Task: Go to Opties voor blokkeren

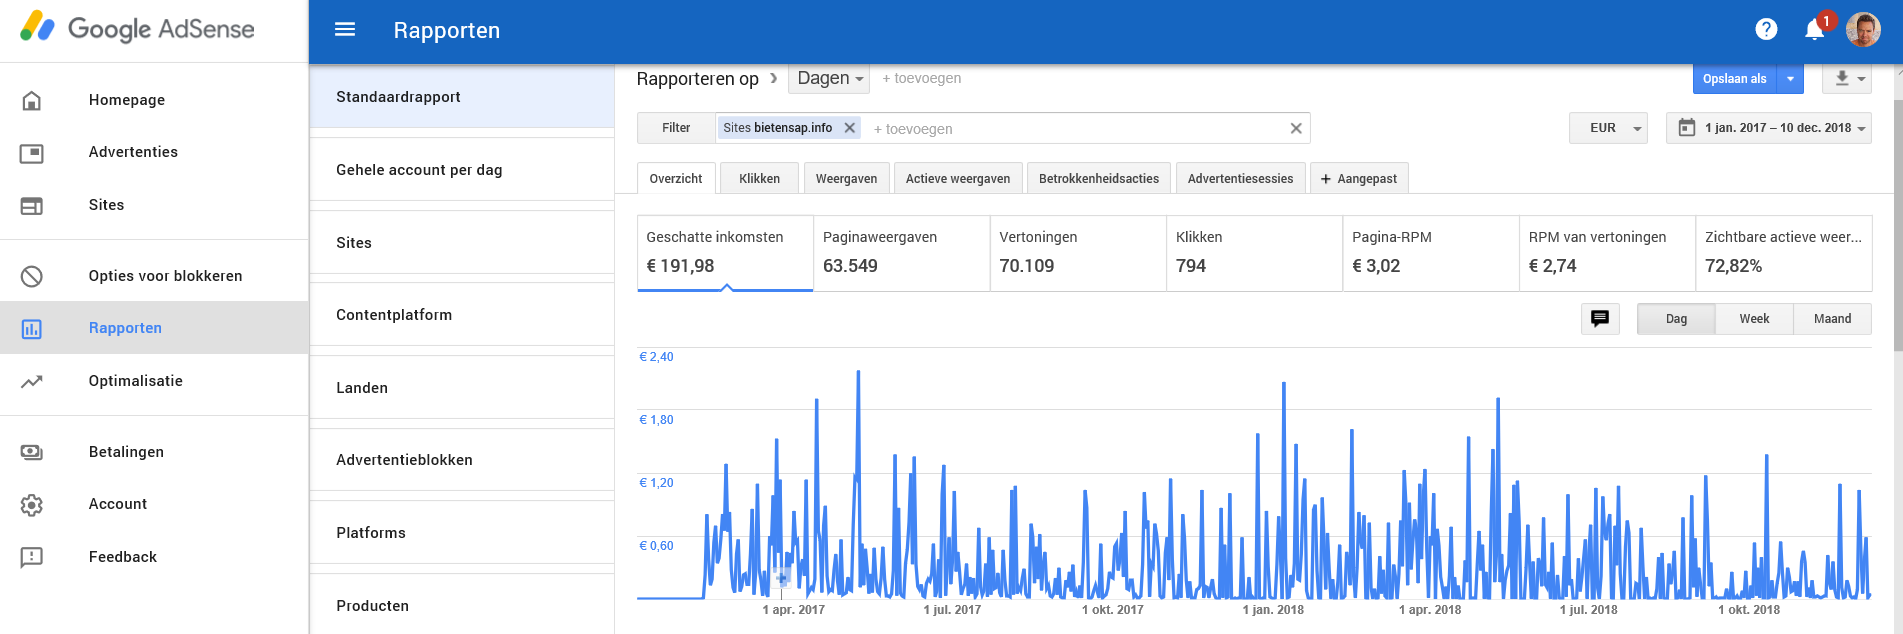Action: point(154,276)
